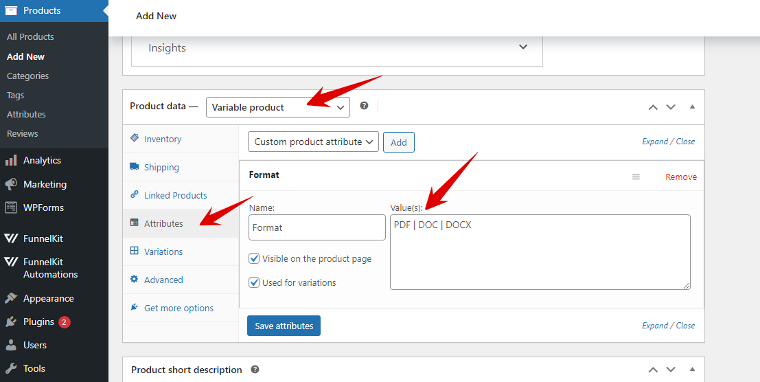760x382 pixels.
Task: Open the Variable product type dropdown
Action: click(278, 107)
